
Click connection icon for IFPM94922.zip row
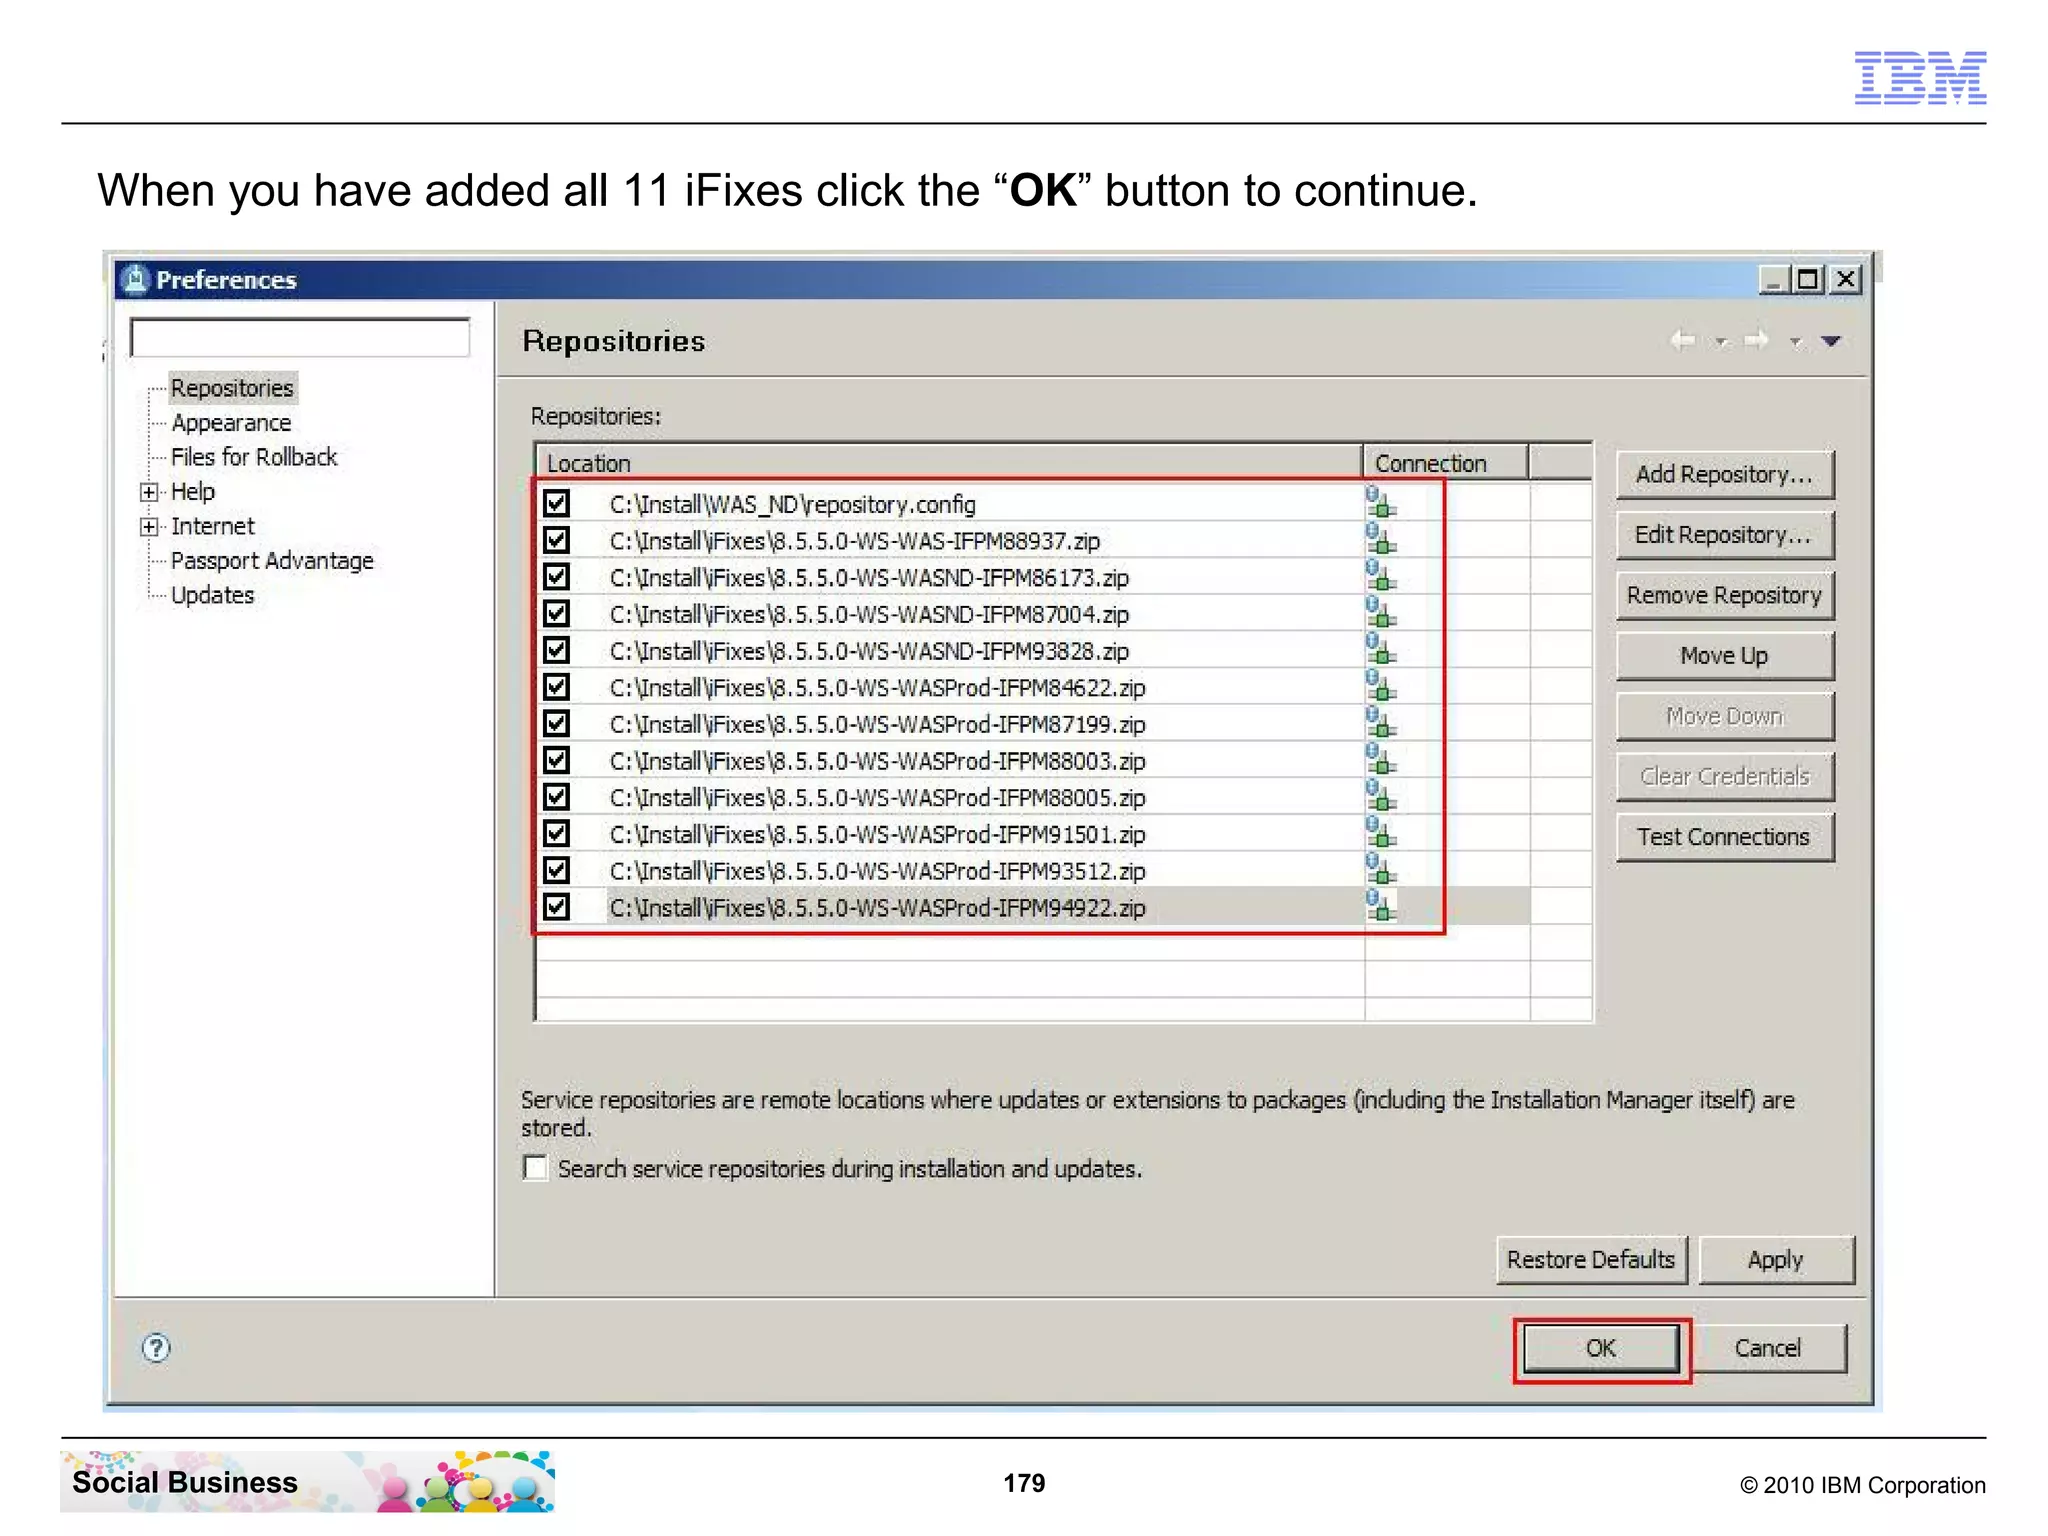coord(1380,906)
